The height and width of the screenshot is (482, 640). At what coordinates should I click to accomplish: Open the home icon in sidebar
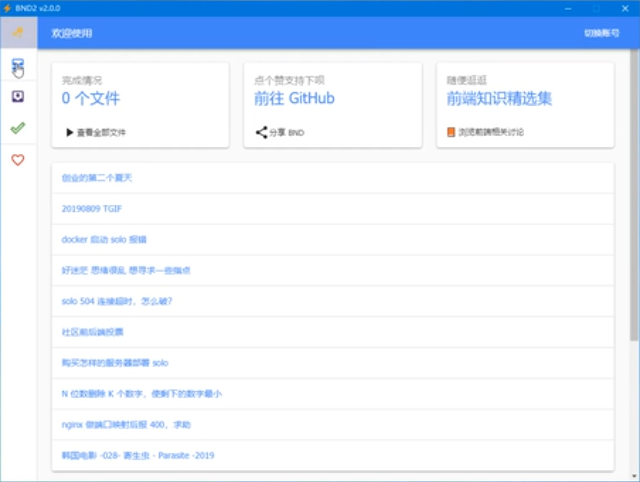tap(18, 32)
